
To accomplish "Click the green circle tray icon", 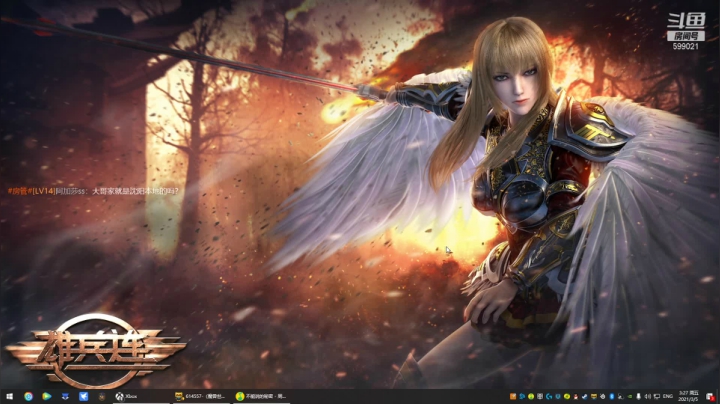I will click(x=531, y=396).
